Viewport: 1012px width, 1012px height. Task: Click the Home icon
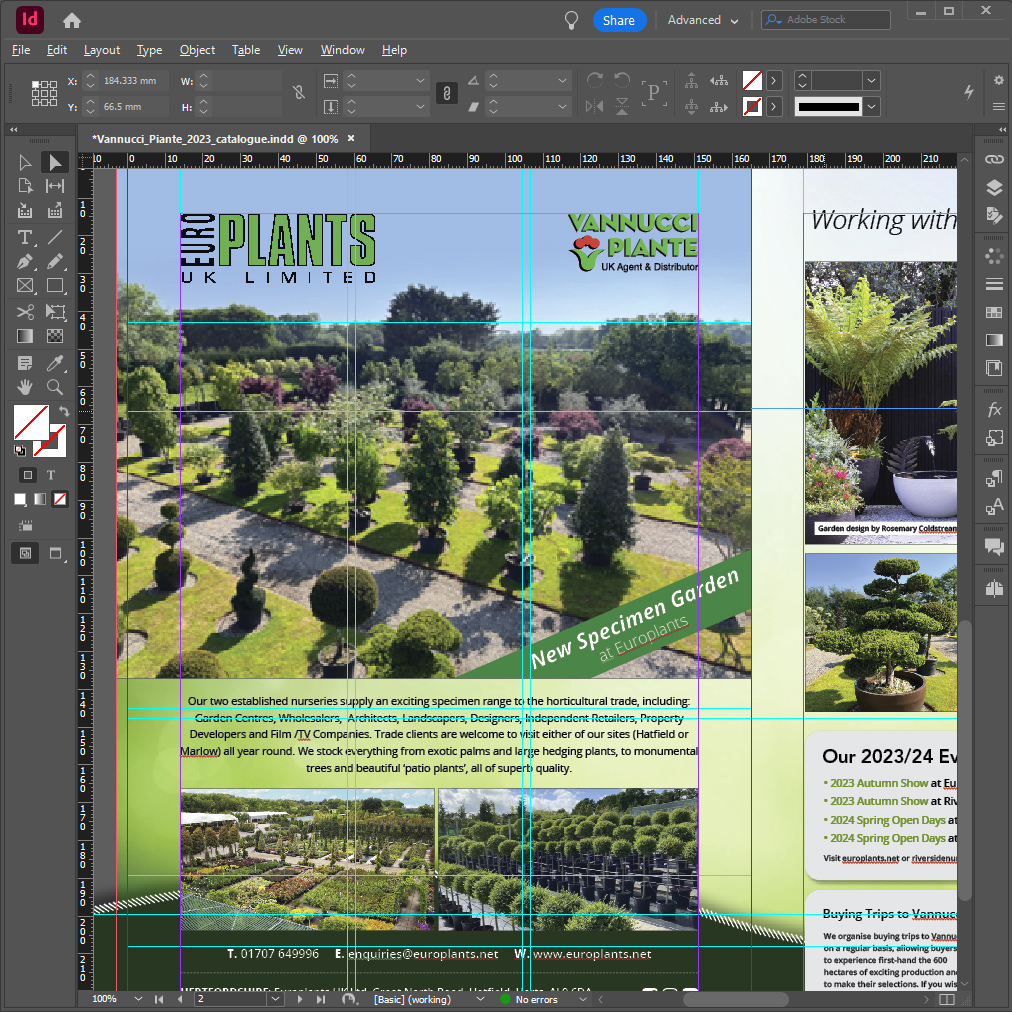tap(72, 21)
